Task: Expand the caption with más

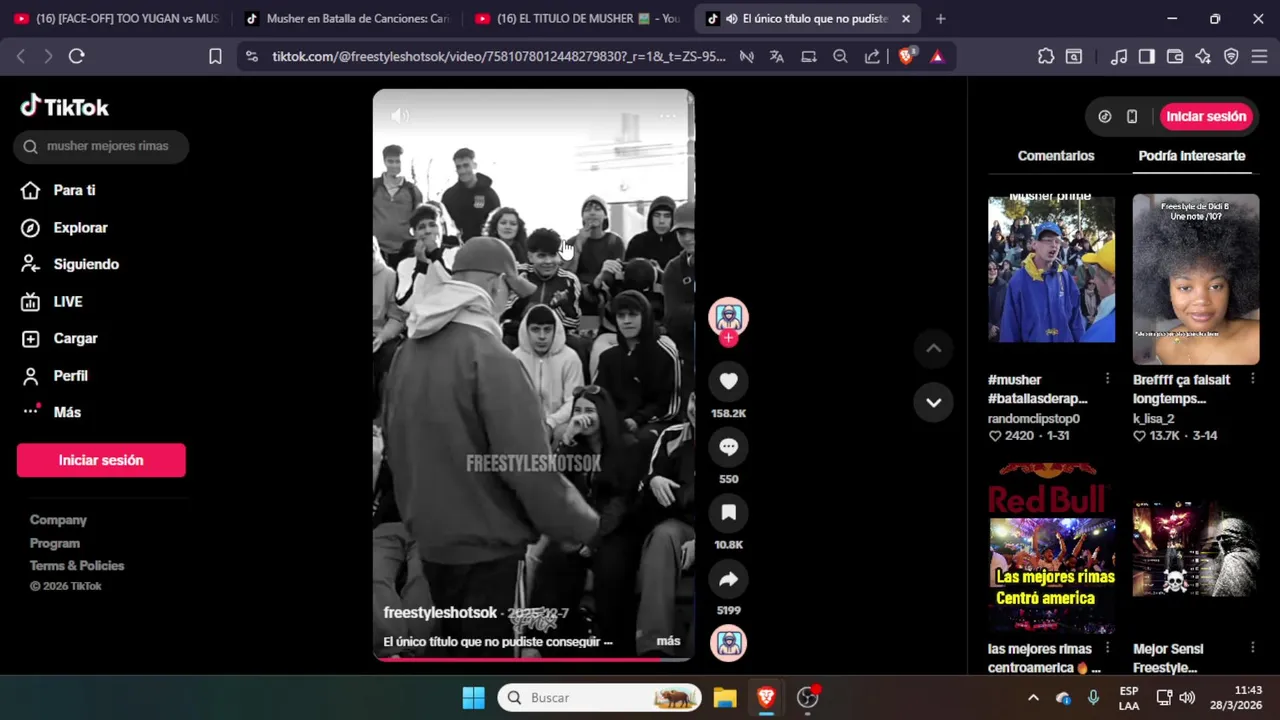Action: pos(668,641)
